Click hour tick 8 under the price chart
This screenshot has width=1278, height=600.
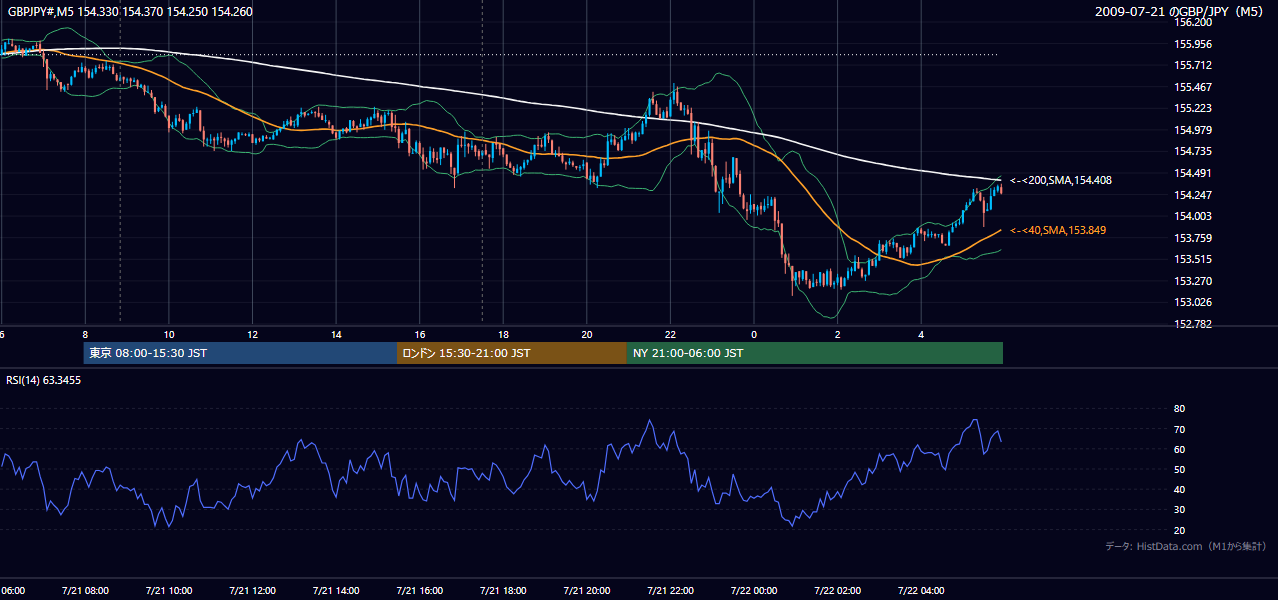point(85,335)
